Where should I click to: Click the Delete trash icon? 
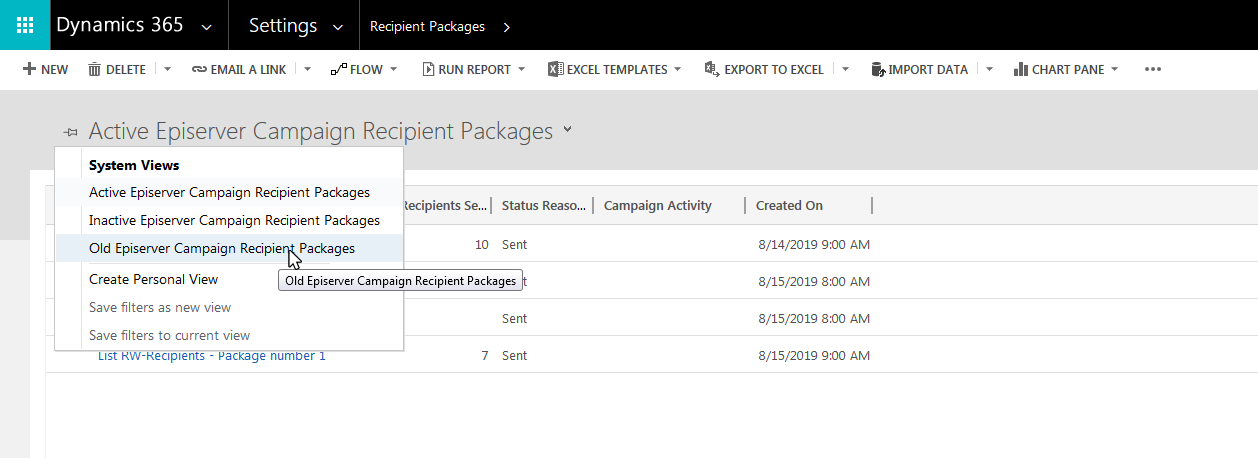pos(95,70)
